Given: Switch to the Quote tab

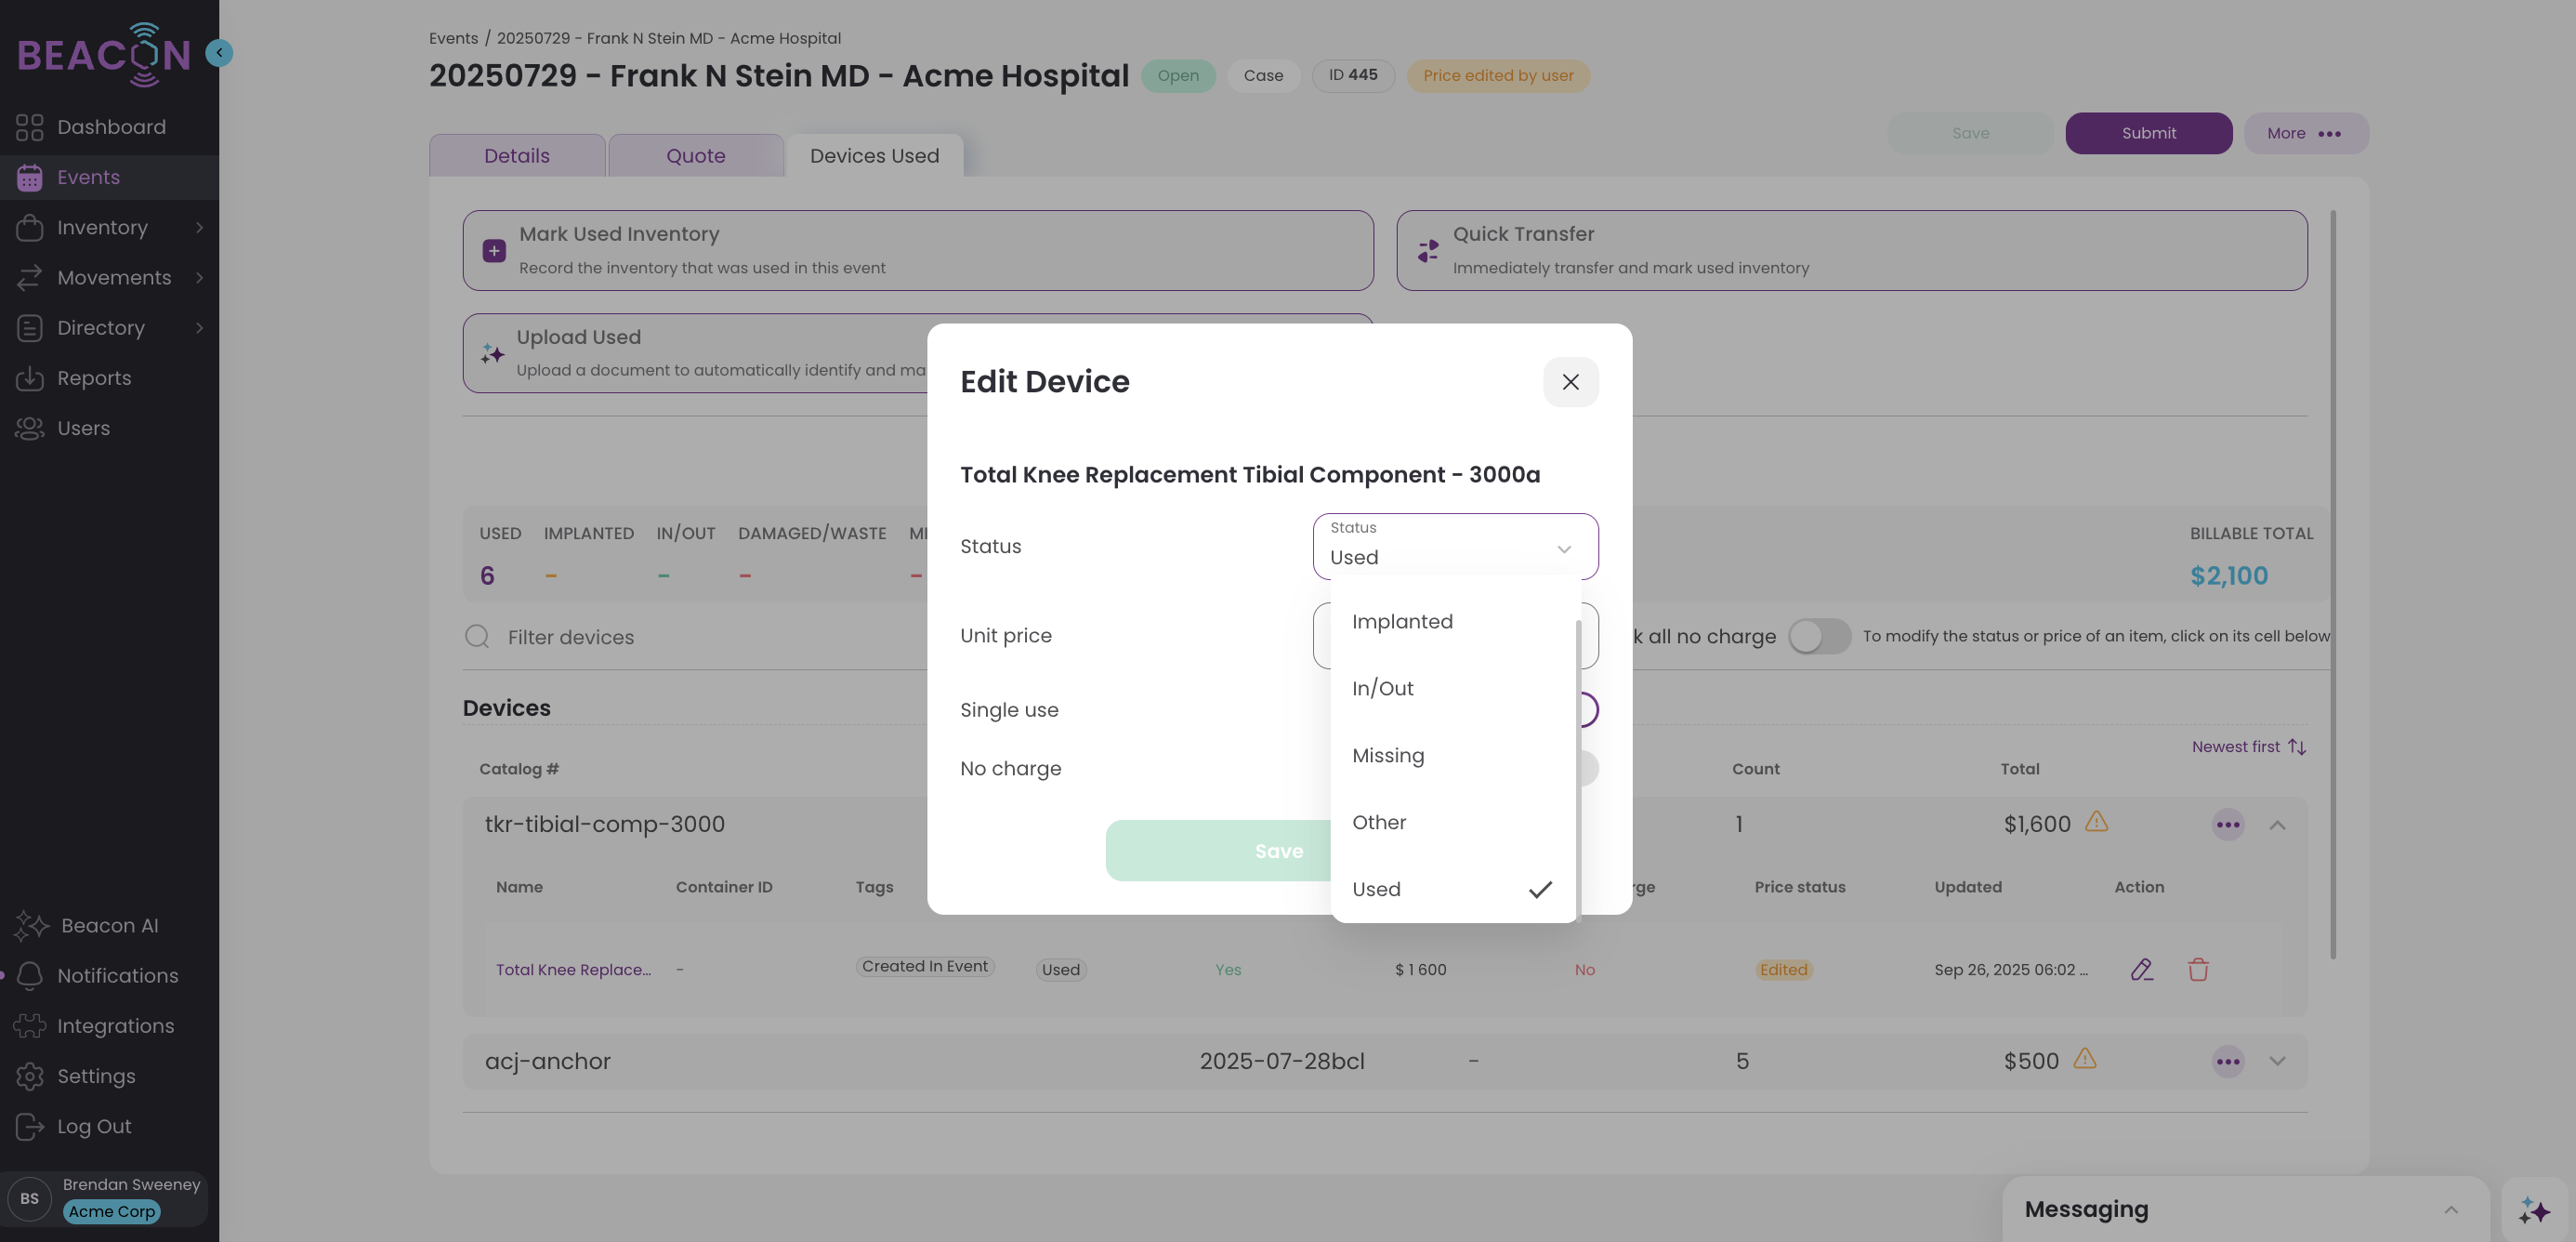Looking at the screenshot, I should pyautogui.click(x=695, y=156).
